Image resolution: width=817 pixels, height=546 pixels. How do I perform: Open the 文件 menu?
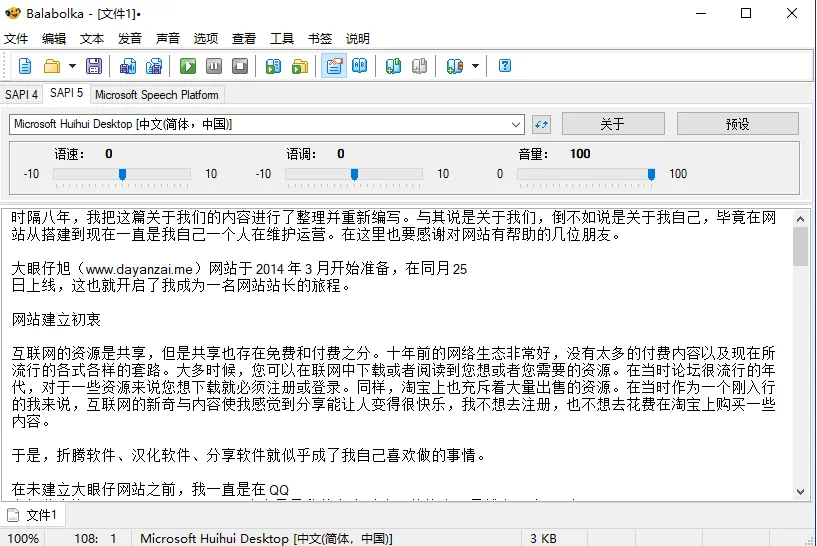[16, 39]
